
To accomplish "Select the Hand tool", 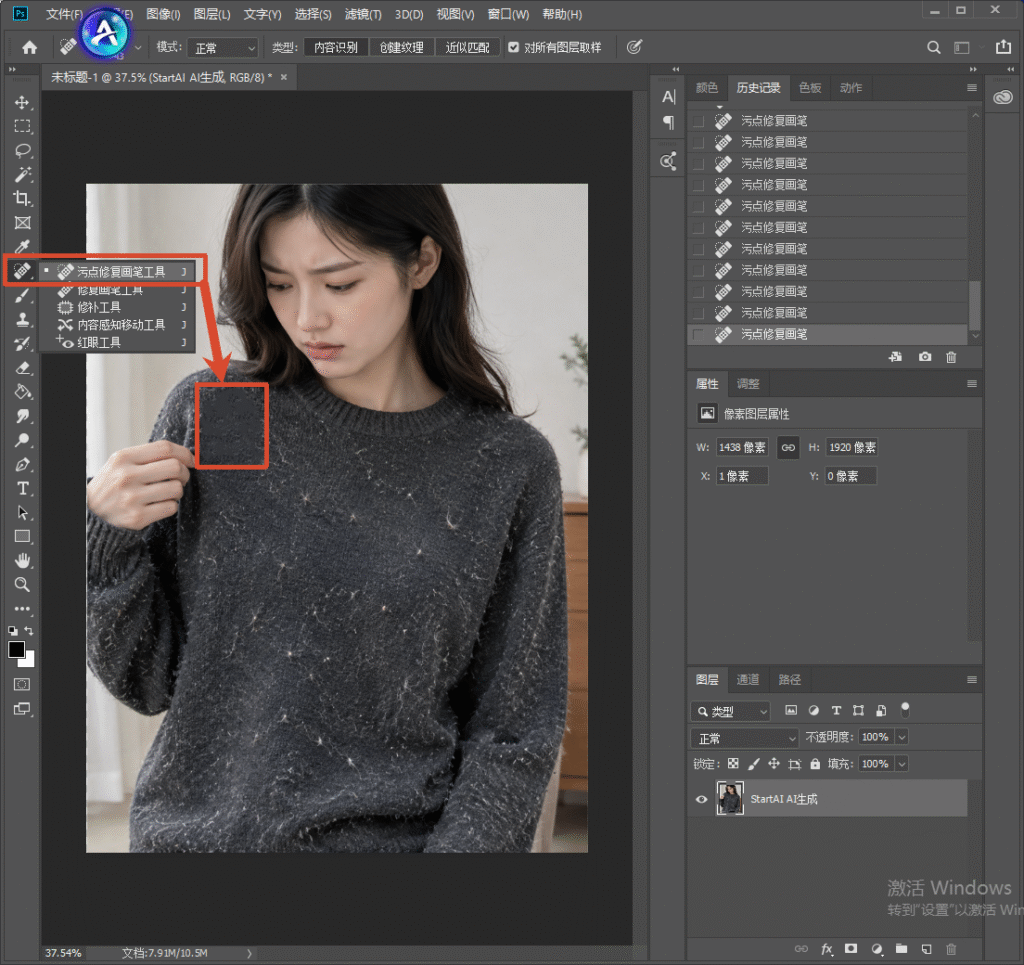I will tap(23, 560).
